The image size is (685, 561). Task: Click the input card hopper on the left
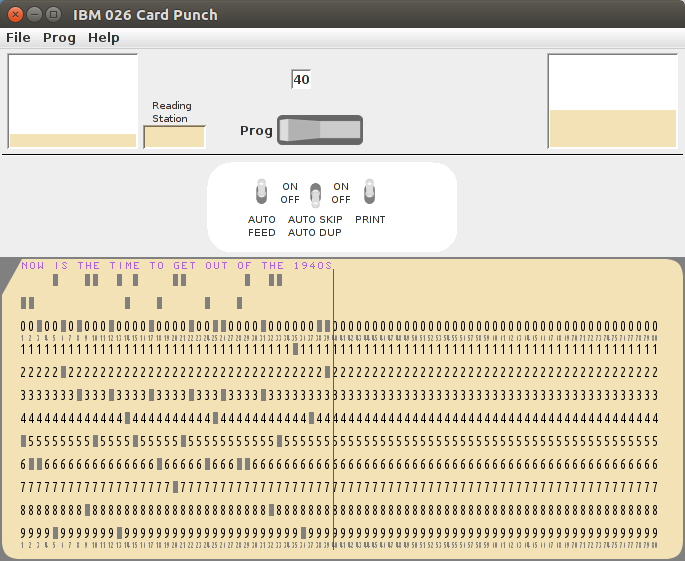coord(73,101)
